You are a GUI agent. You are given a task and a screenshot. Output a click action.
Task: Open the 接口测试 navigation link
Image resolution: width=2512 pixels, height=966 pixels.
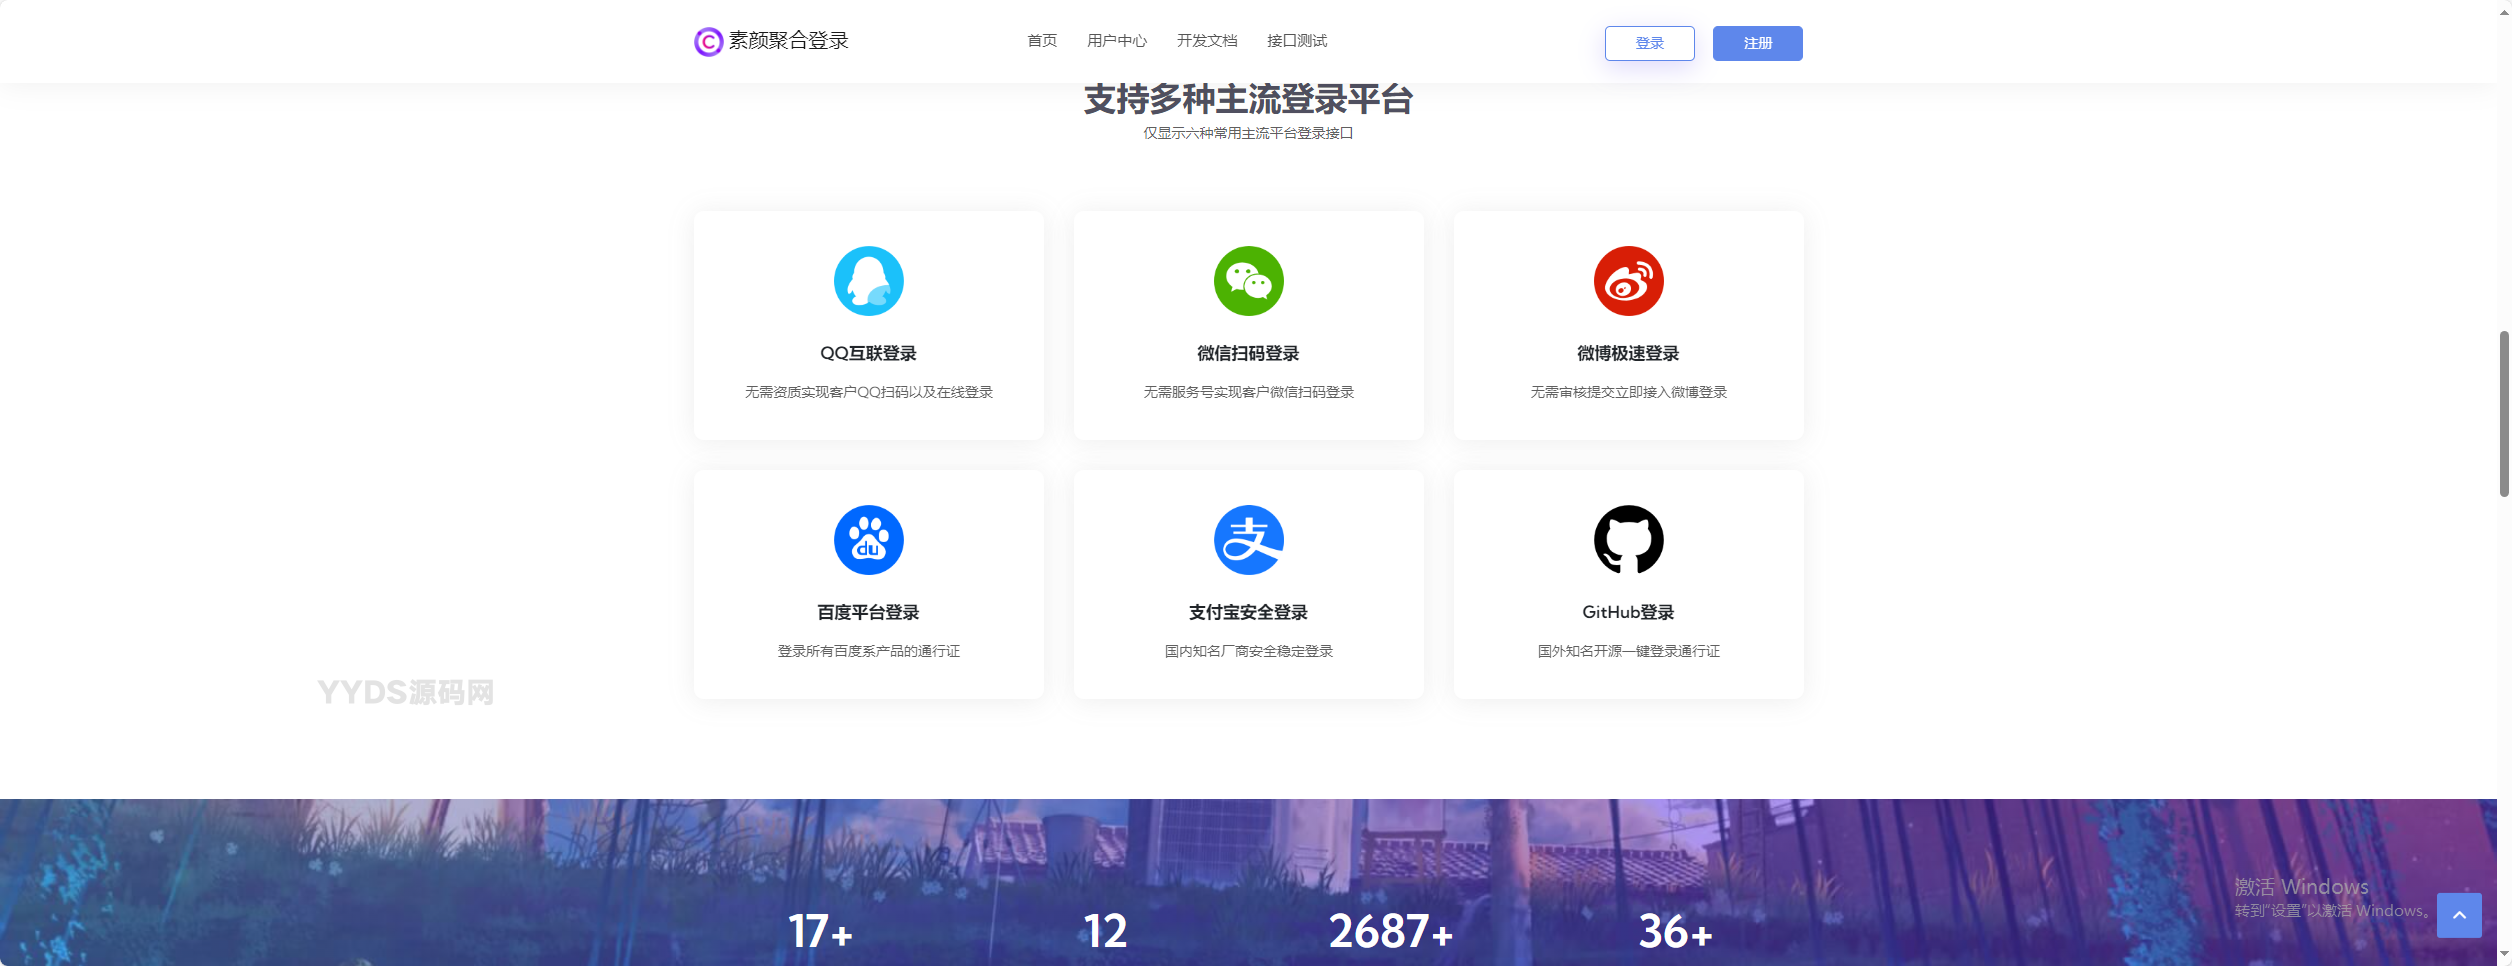pos(1297,41)
